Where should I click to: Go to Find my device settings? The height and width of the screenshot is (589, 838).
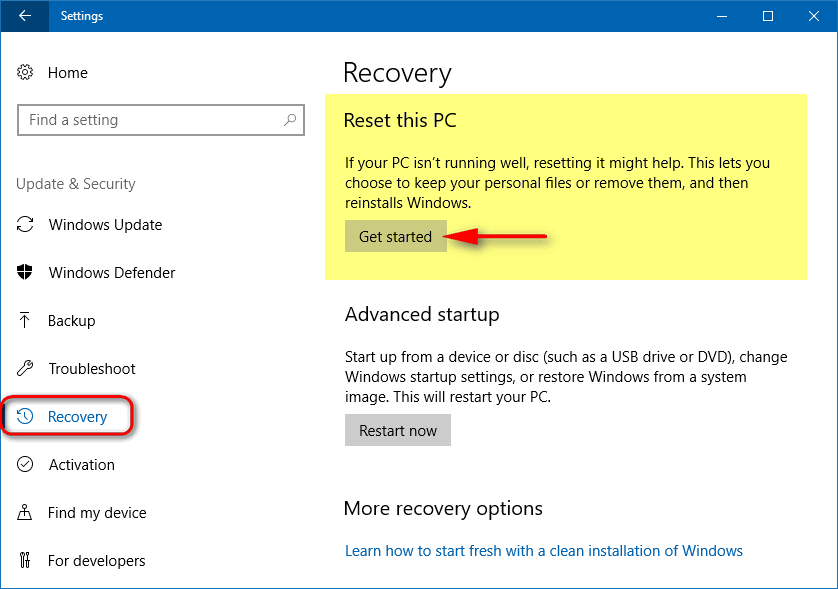pos(97,513)
